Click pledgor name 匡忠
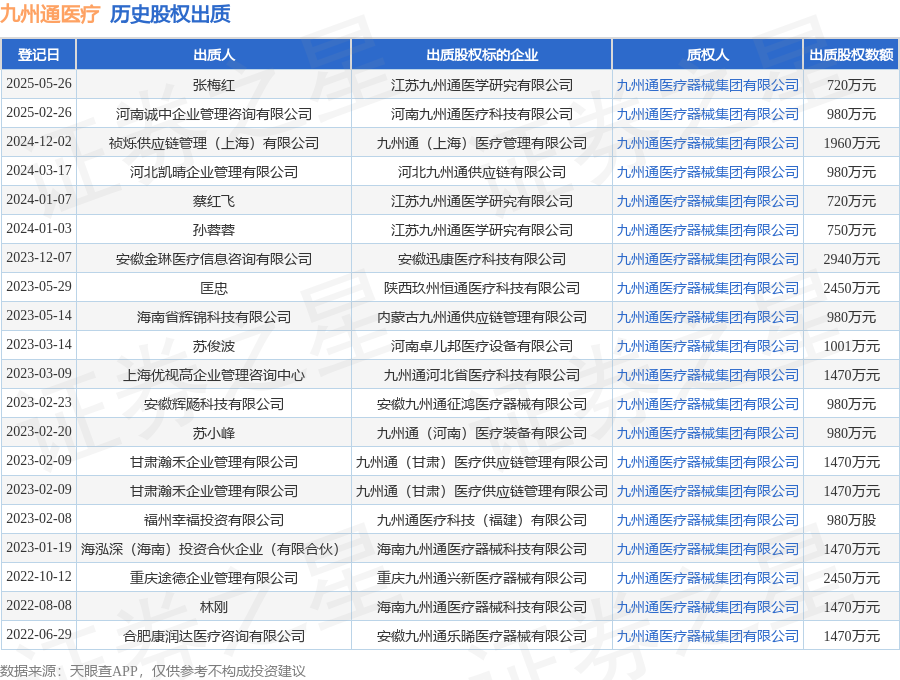Viewport: 900px width, 680px height. coord(214,288)
